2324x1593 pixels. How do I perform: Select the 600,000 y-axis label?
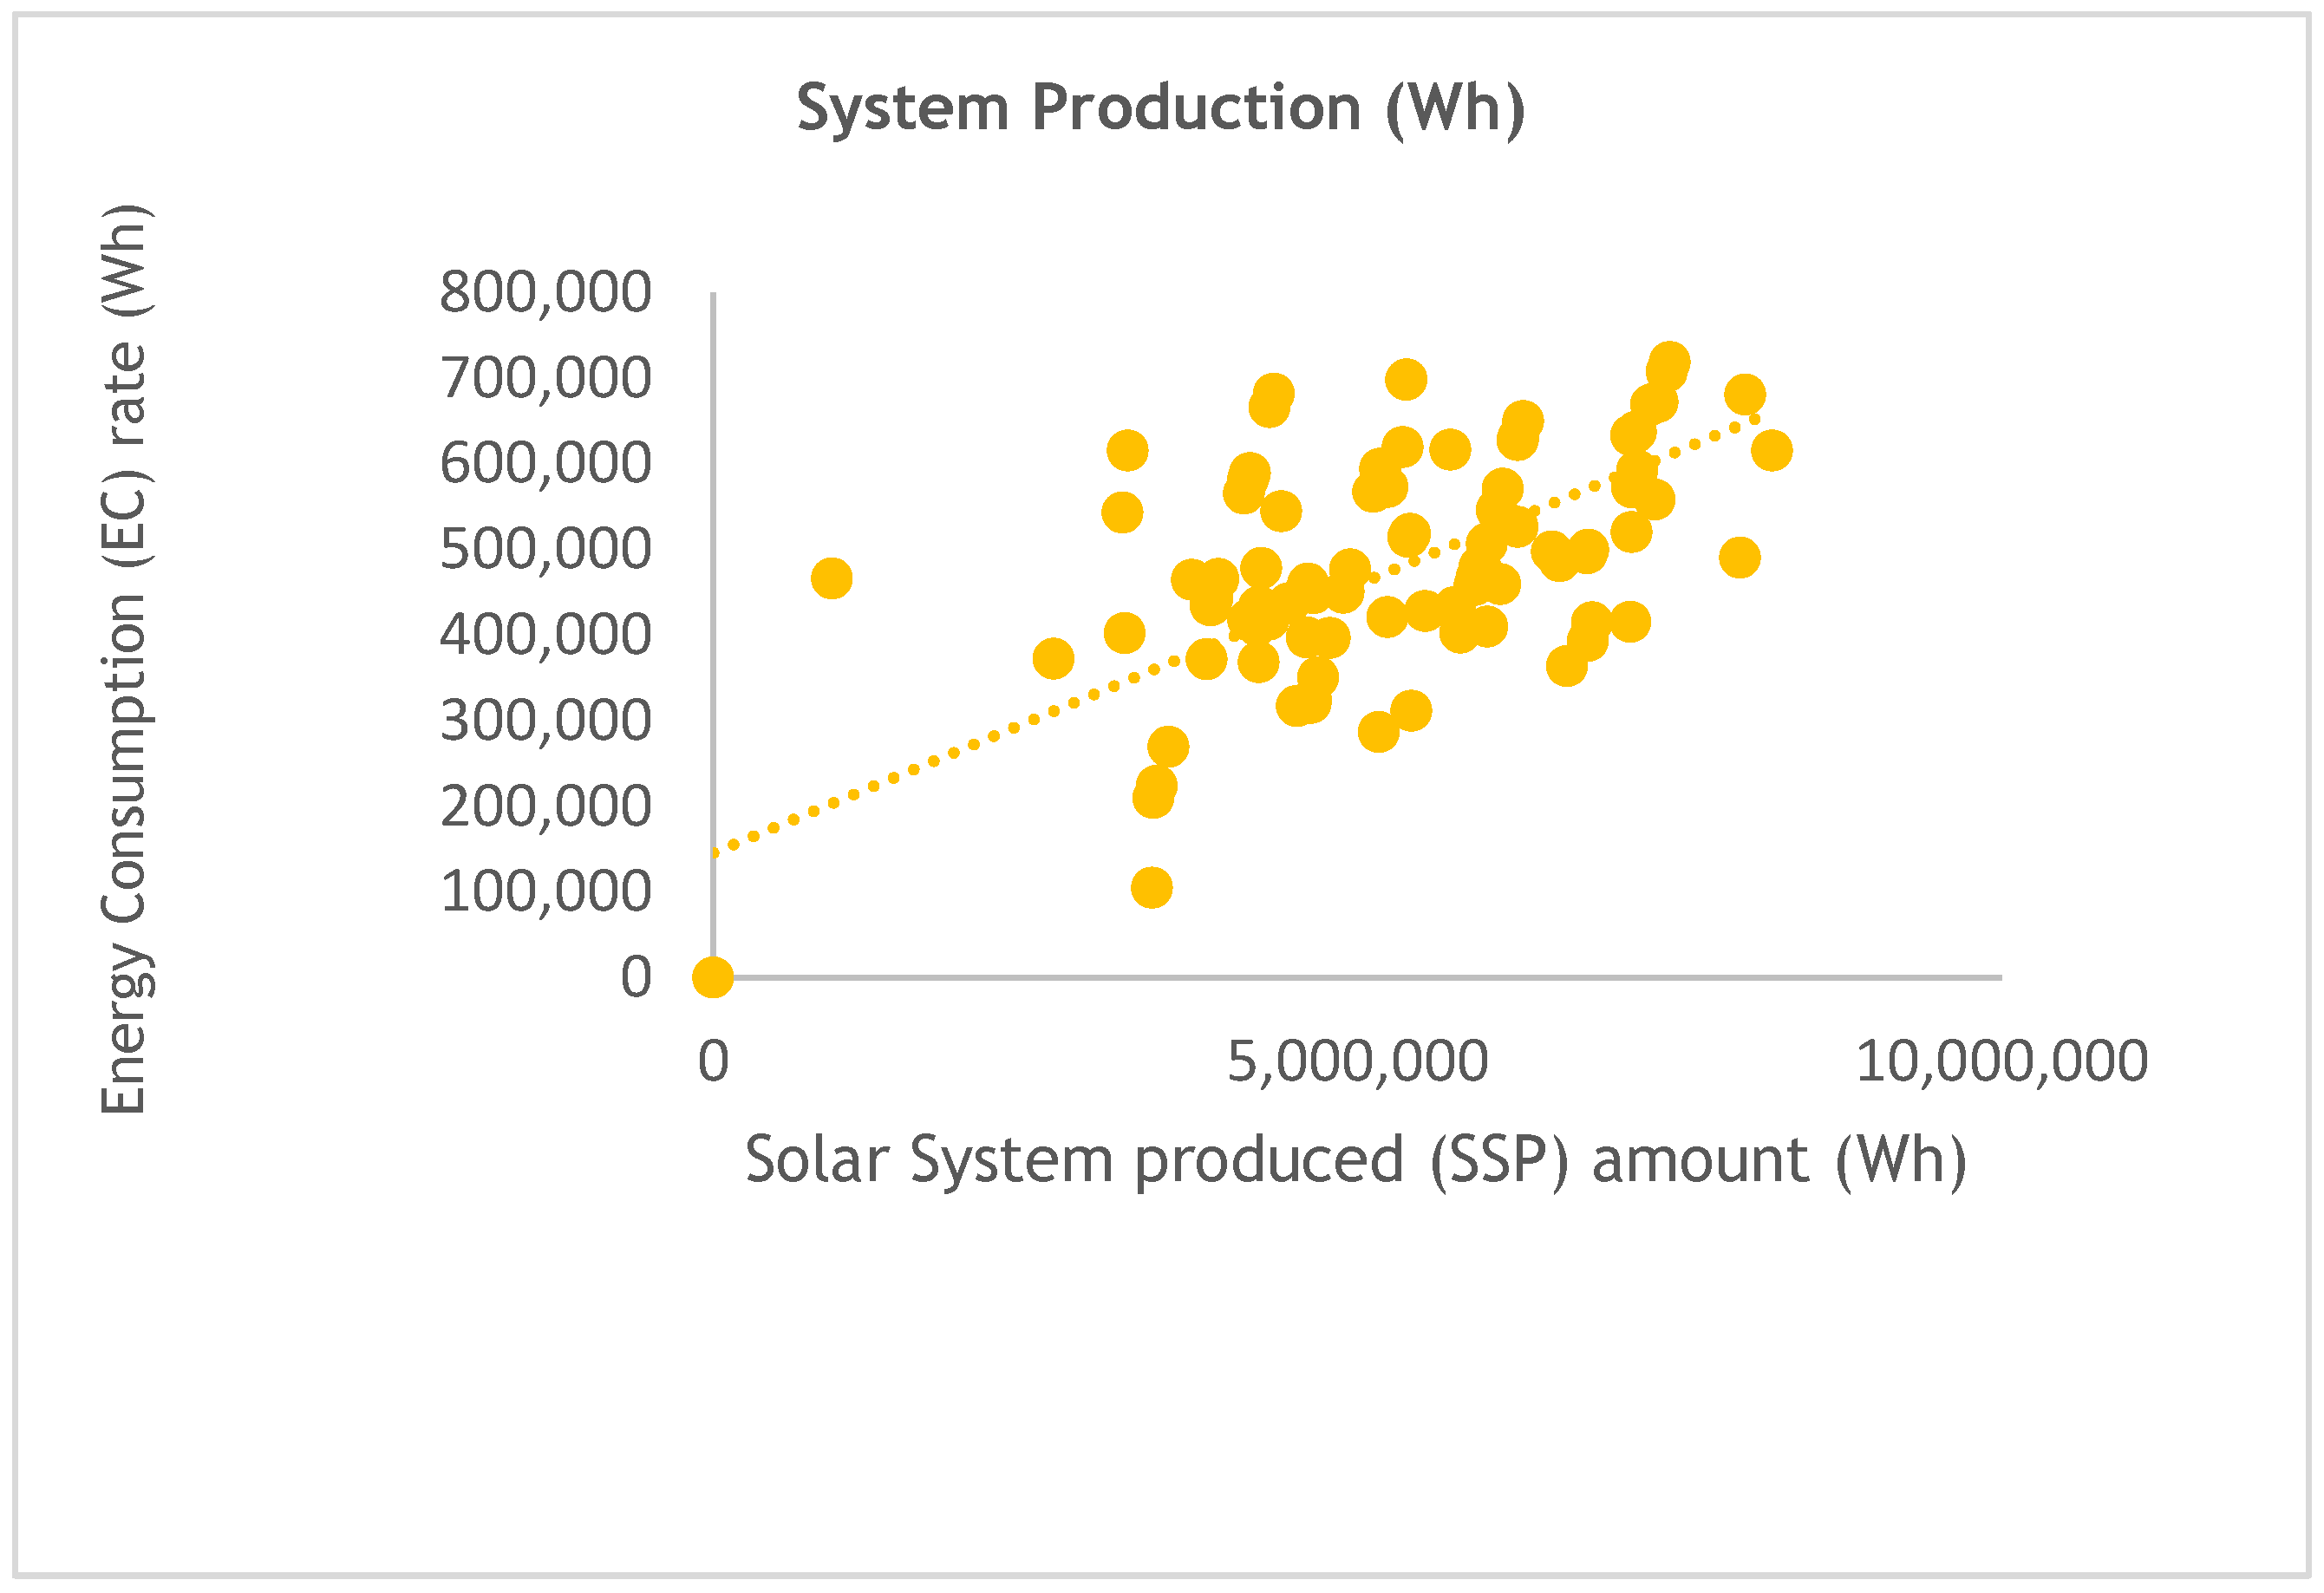pyautogui.click(x=545, y=464)
